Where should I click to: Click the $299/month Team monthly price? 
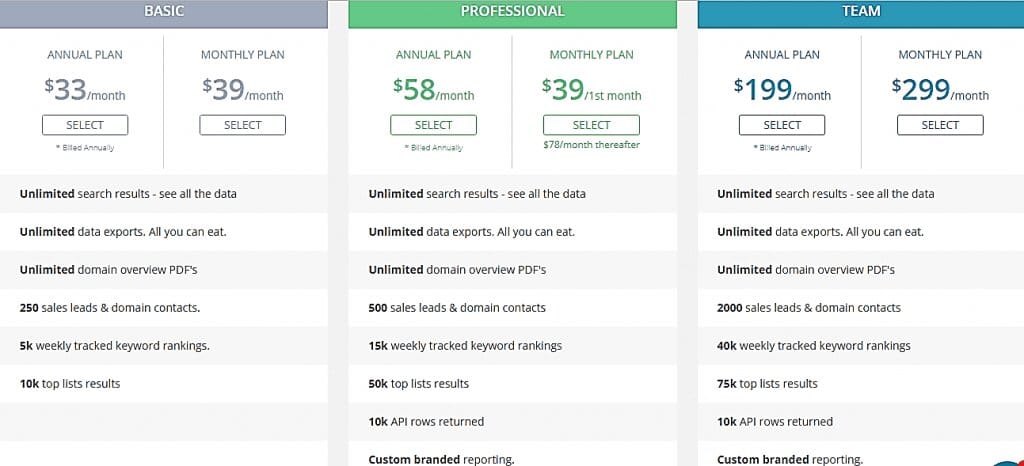pyautogui.click(x=940, y=91)
